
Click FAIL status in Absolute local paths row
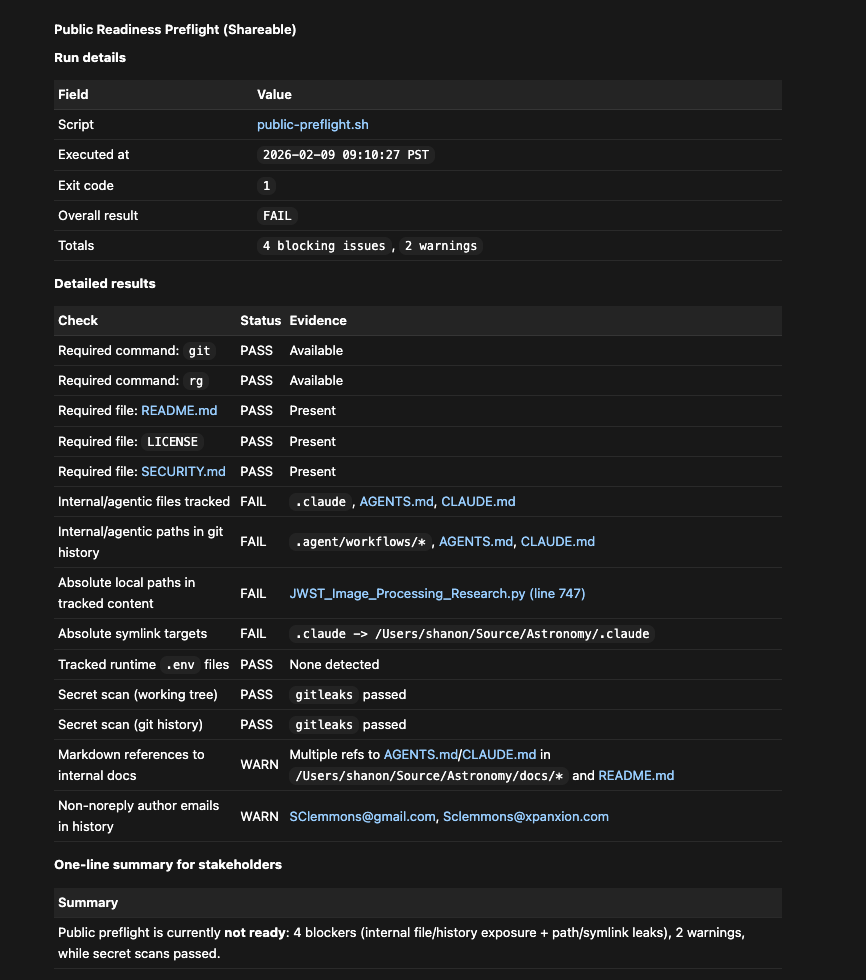point(253,593)
